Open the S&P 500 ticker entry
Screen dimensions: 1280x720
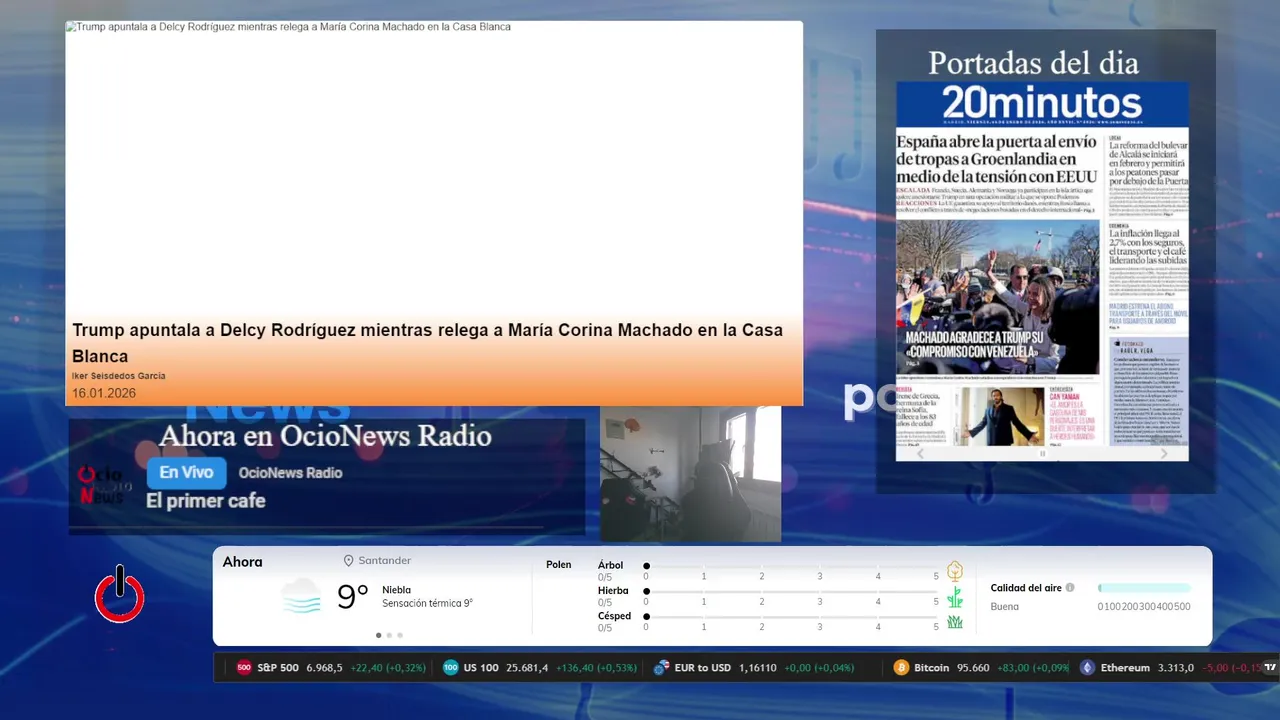(330, 668)
